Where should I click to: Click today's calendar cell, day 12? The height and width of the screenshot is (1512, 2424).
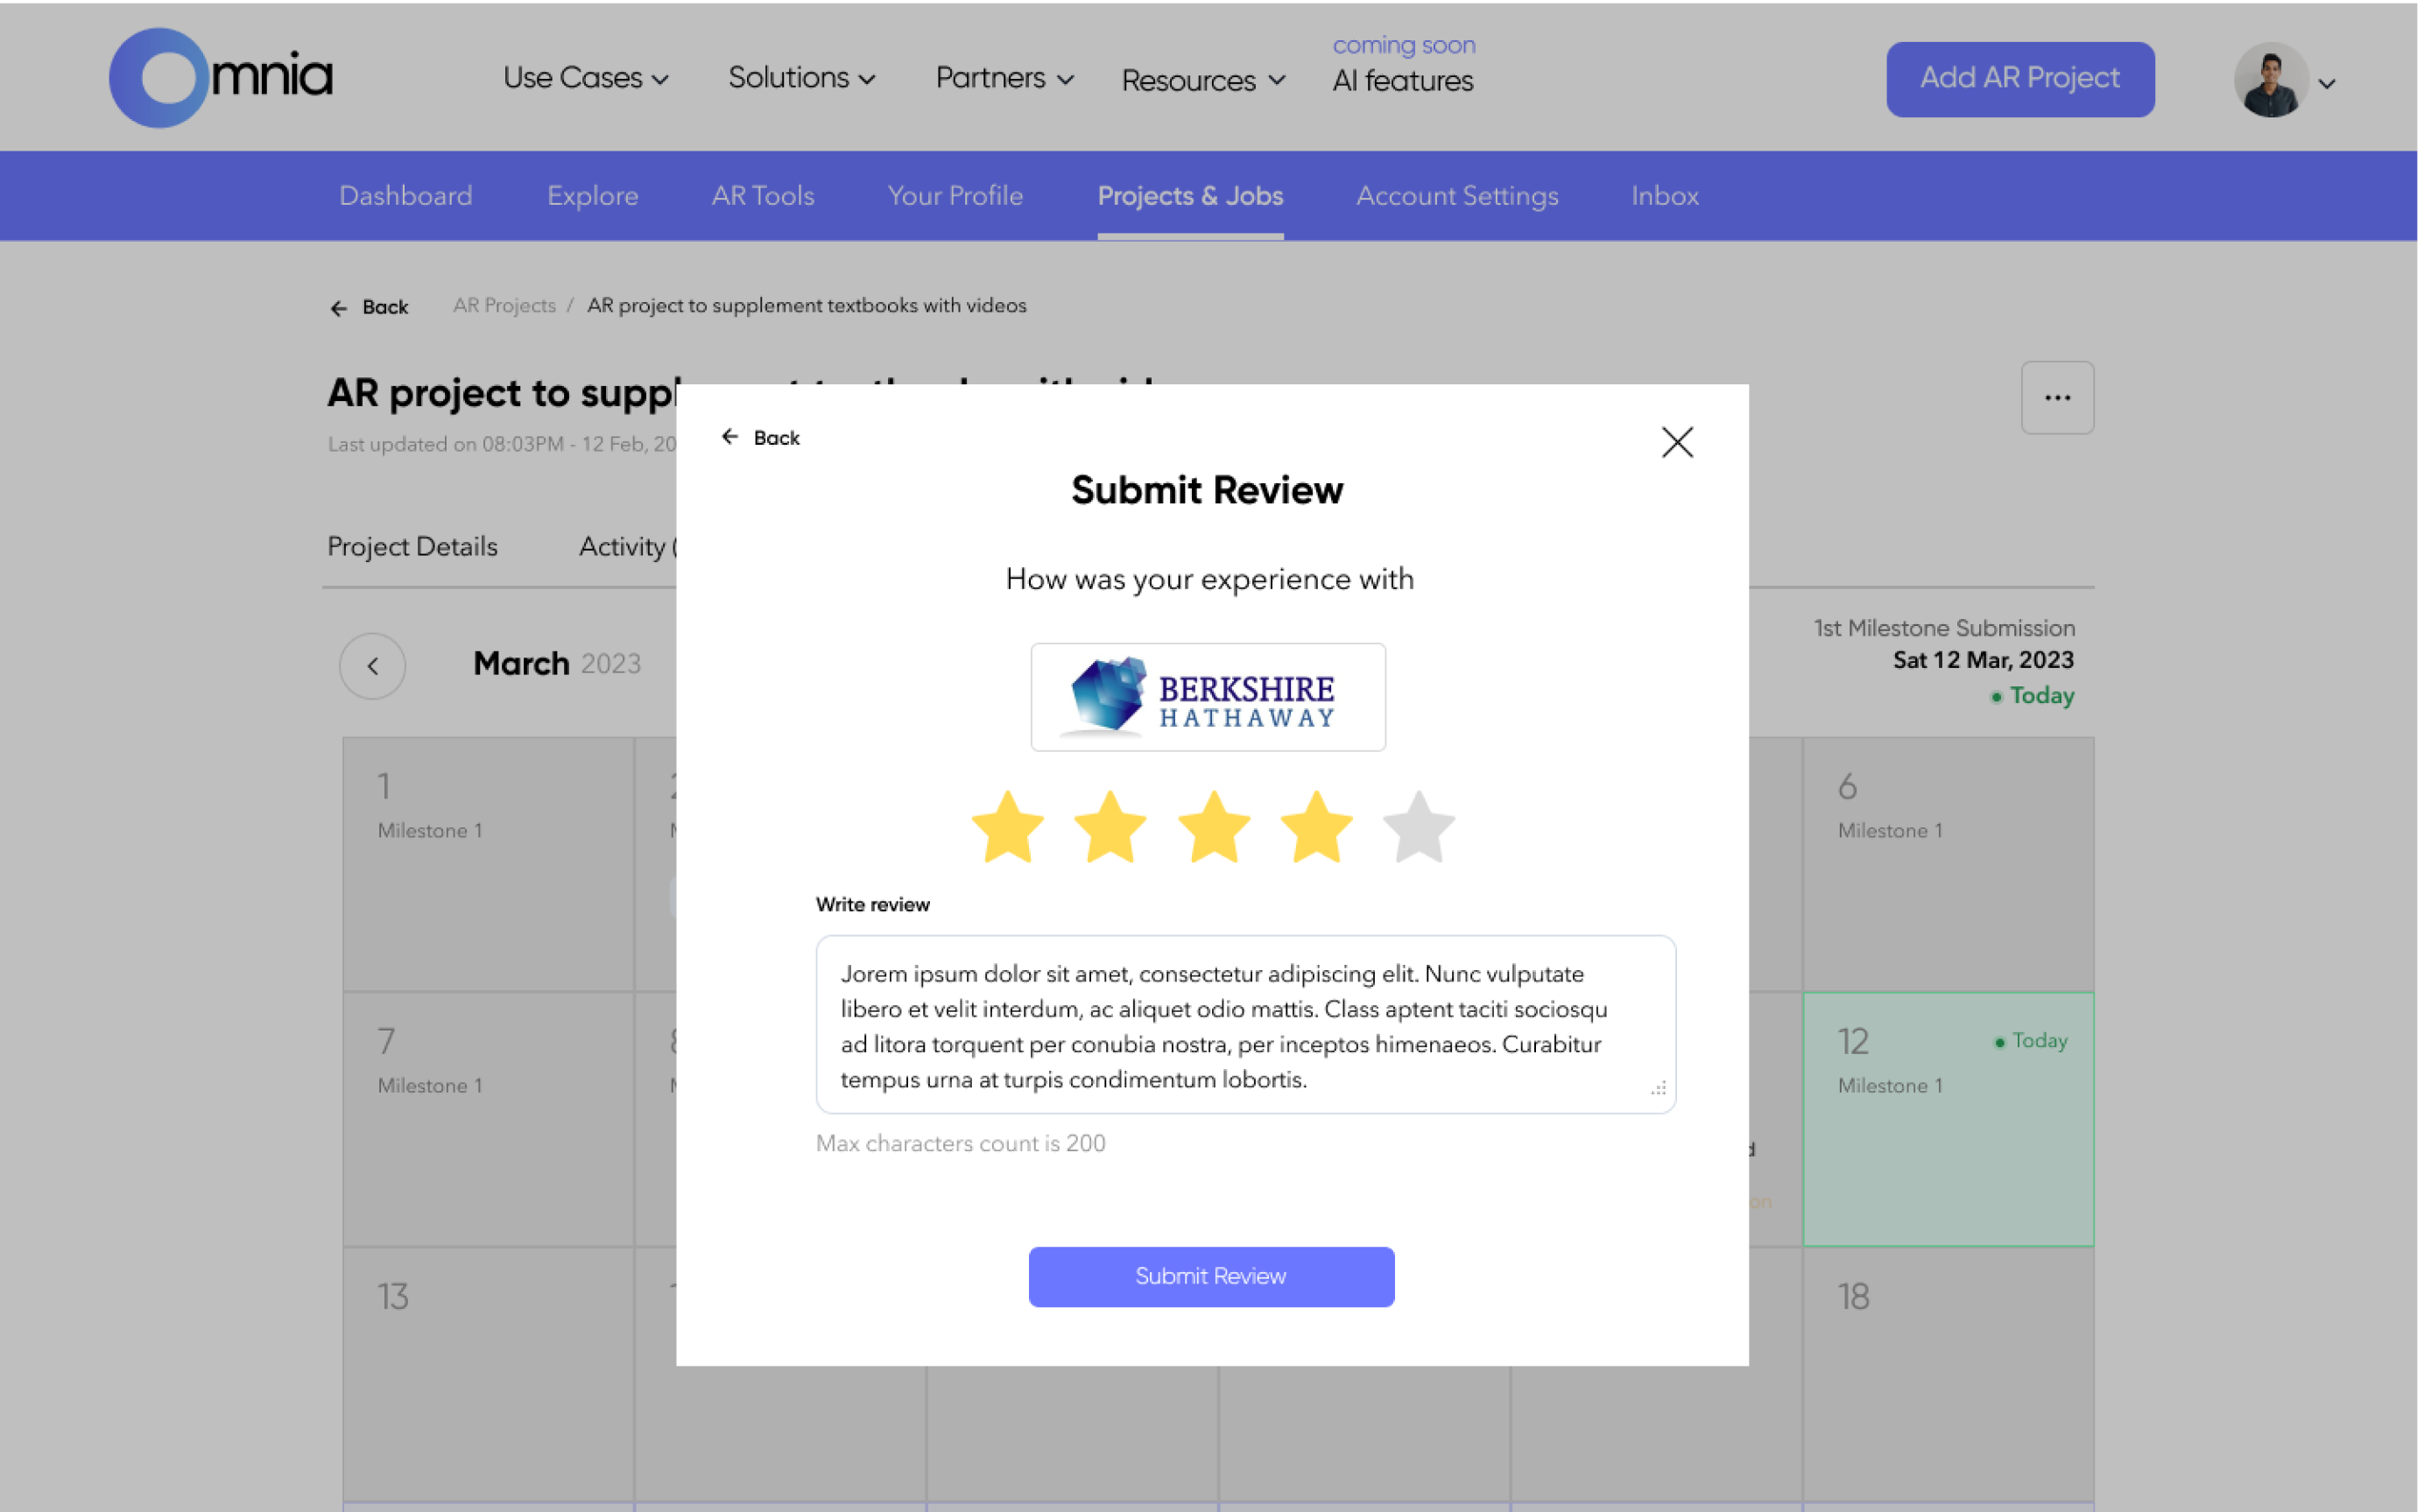[1951, 1120]
